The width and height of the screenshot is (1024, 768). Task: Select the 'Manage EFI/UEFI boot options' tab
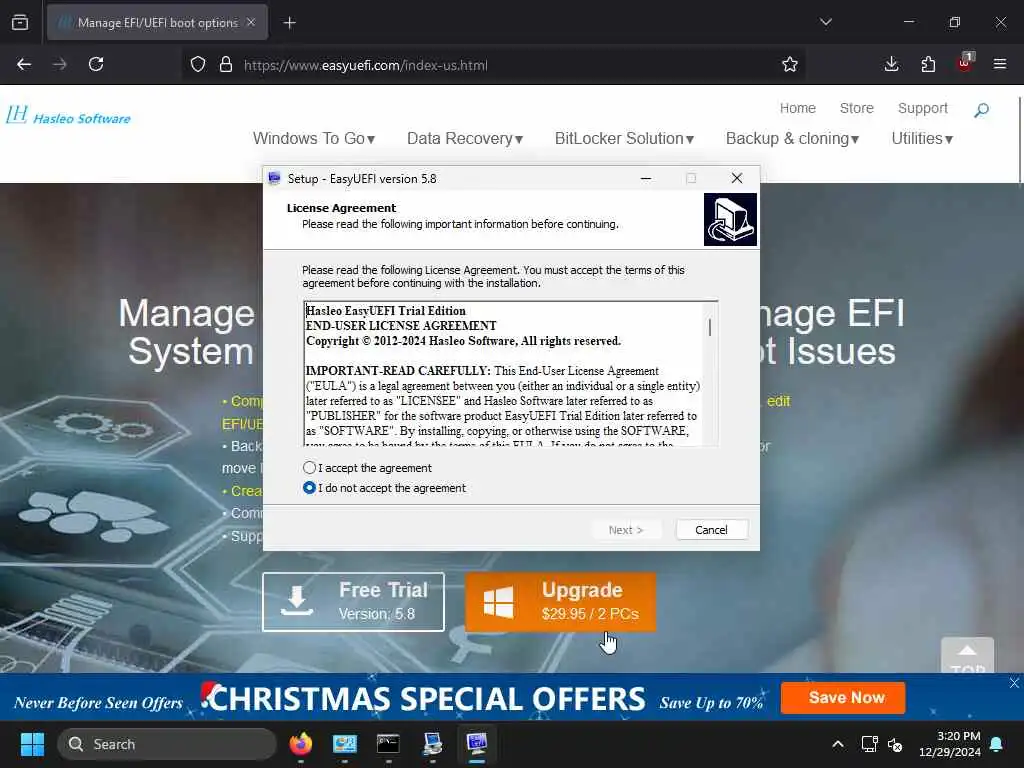157,22
